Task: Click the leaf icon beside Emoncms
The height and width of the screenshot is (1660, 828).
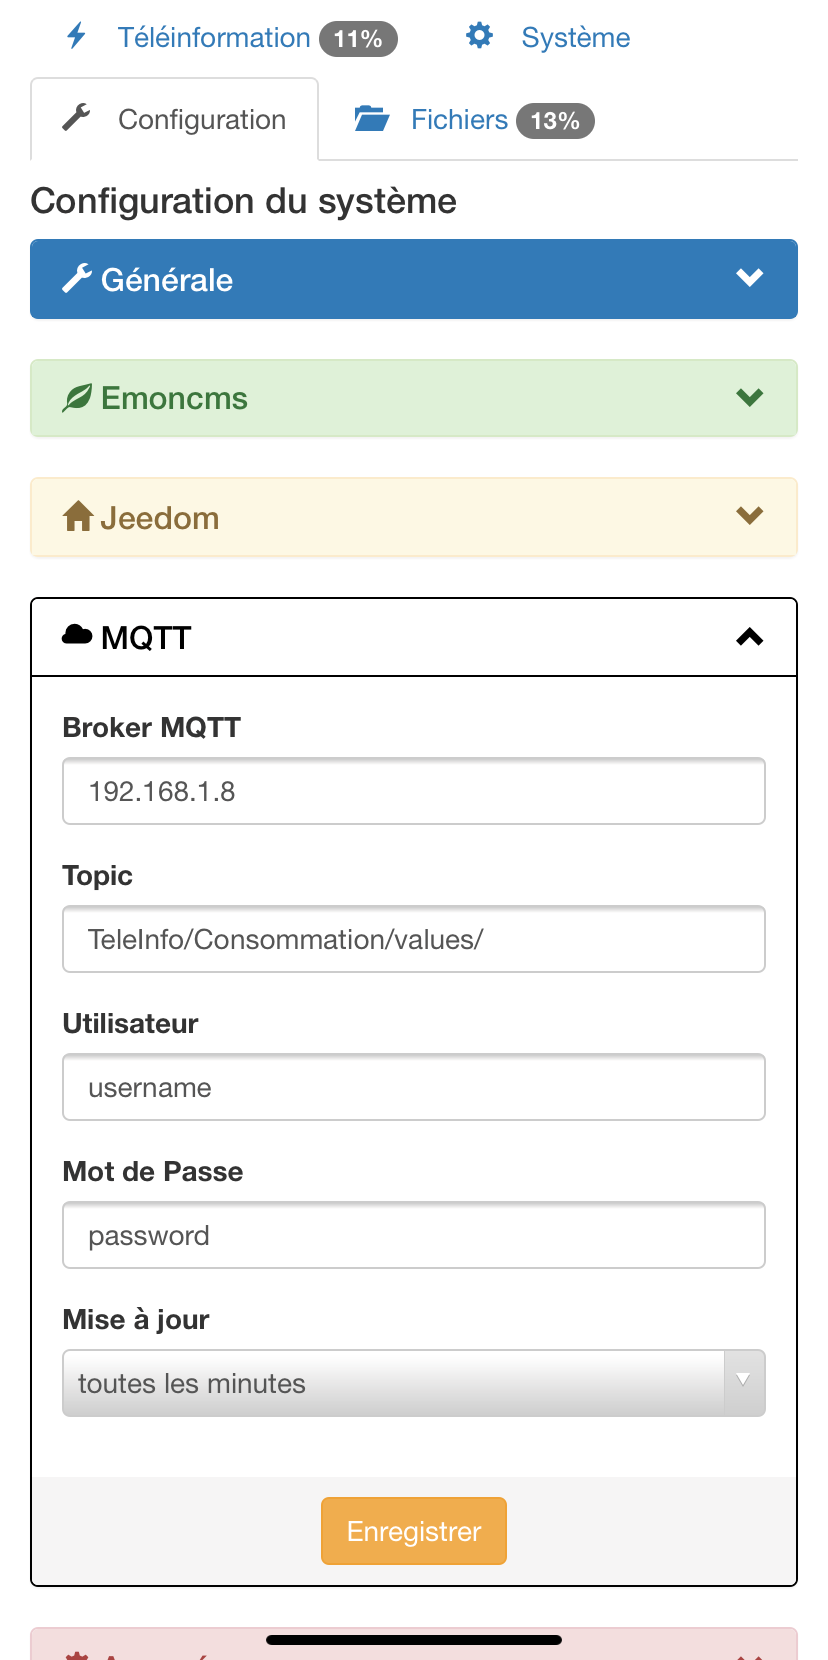Action: [x=77, y=397]
